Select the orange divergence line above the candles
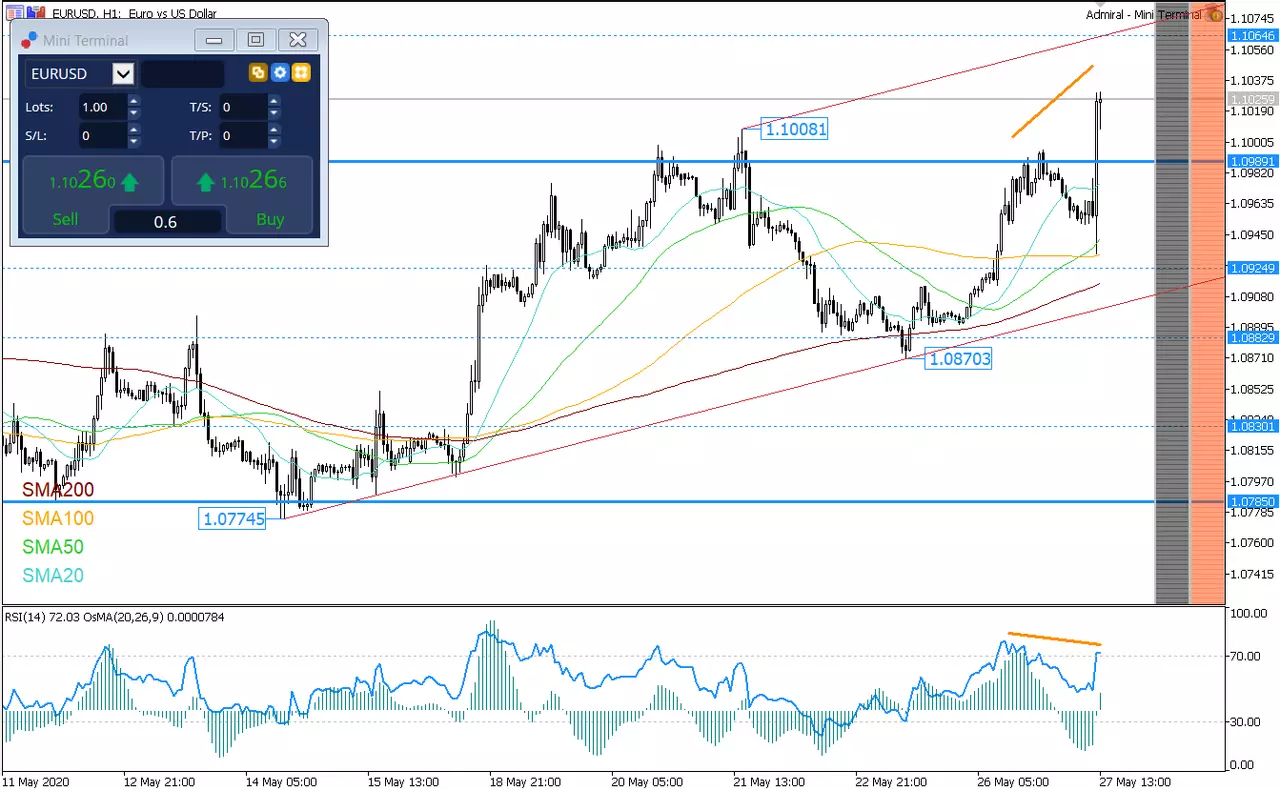 pos(1052,101)
